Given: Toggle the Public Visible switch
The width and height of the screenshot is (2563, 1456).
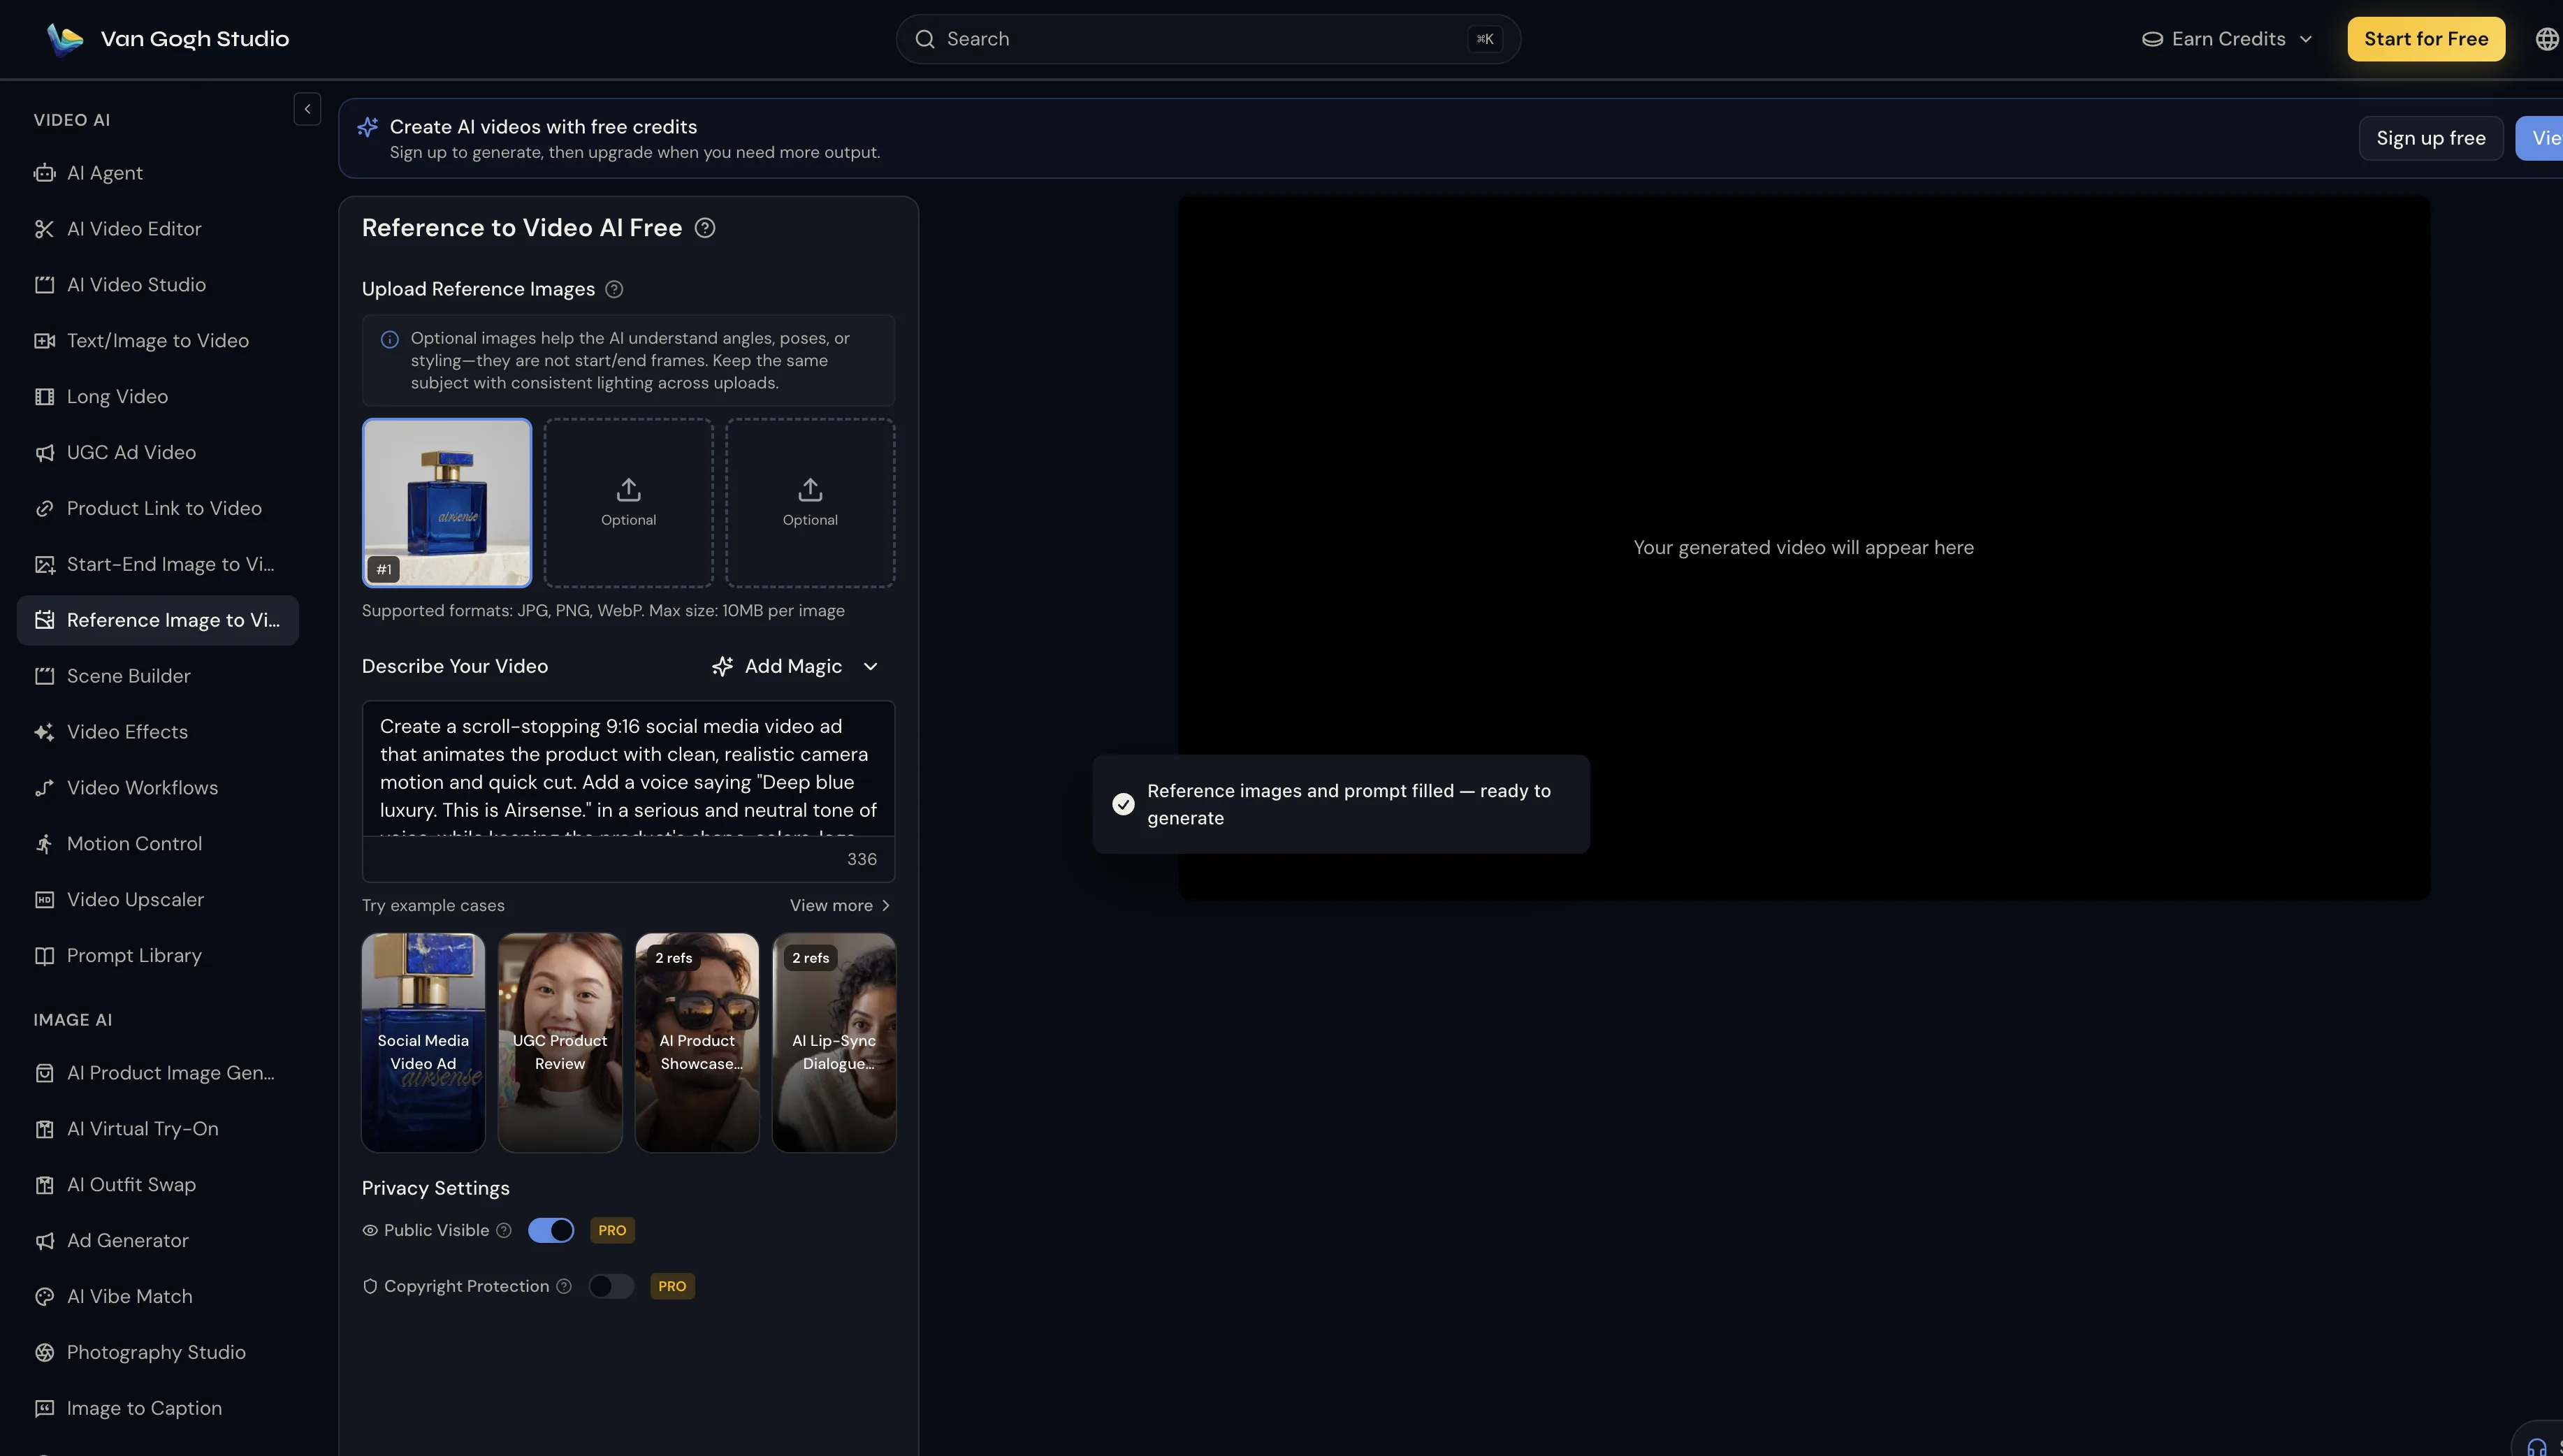Looking at the screenshot, I should pyautogui.click(x=551, y=1231).
